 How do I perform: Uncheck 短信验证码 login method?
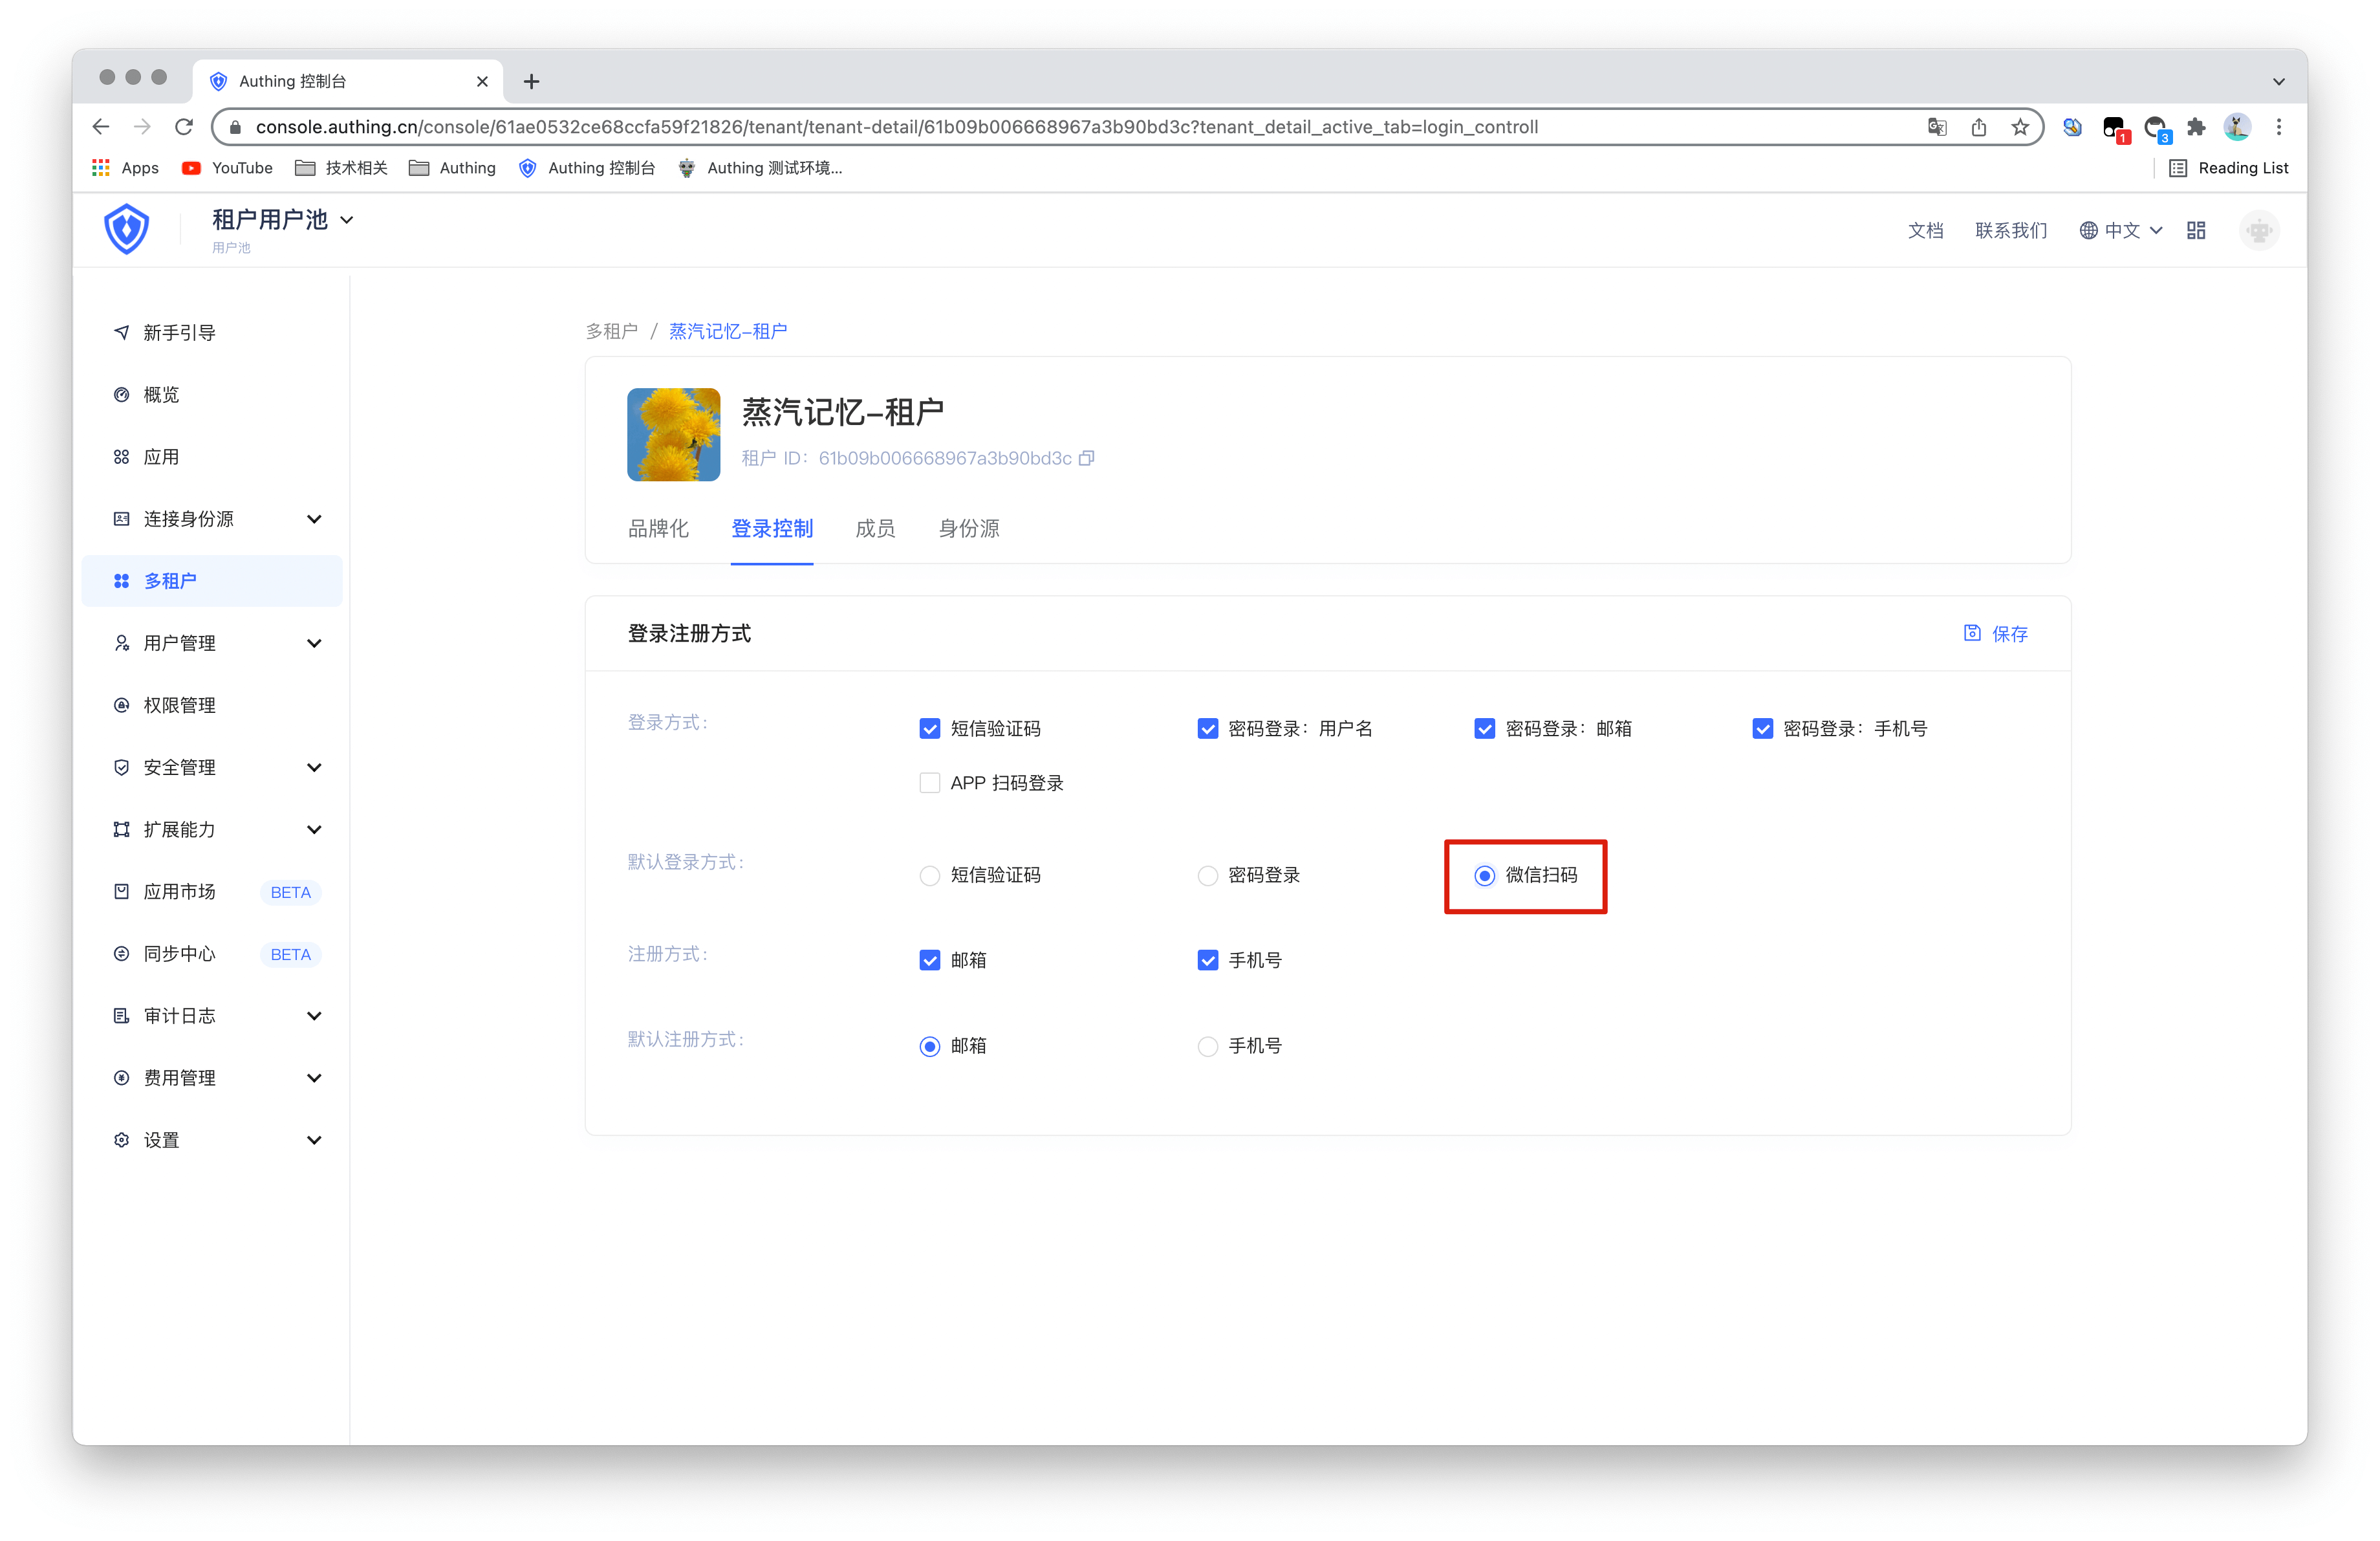930,729
